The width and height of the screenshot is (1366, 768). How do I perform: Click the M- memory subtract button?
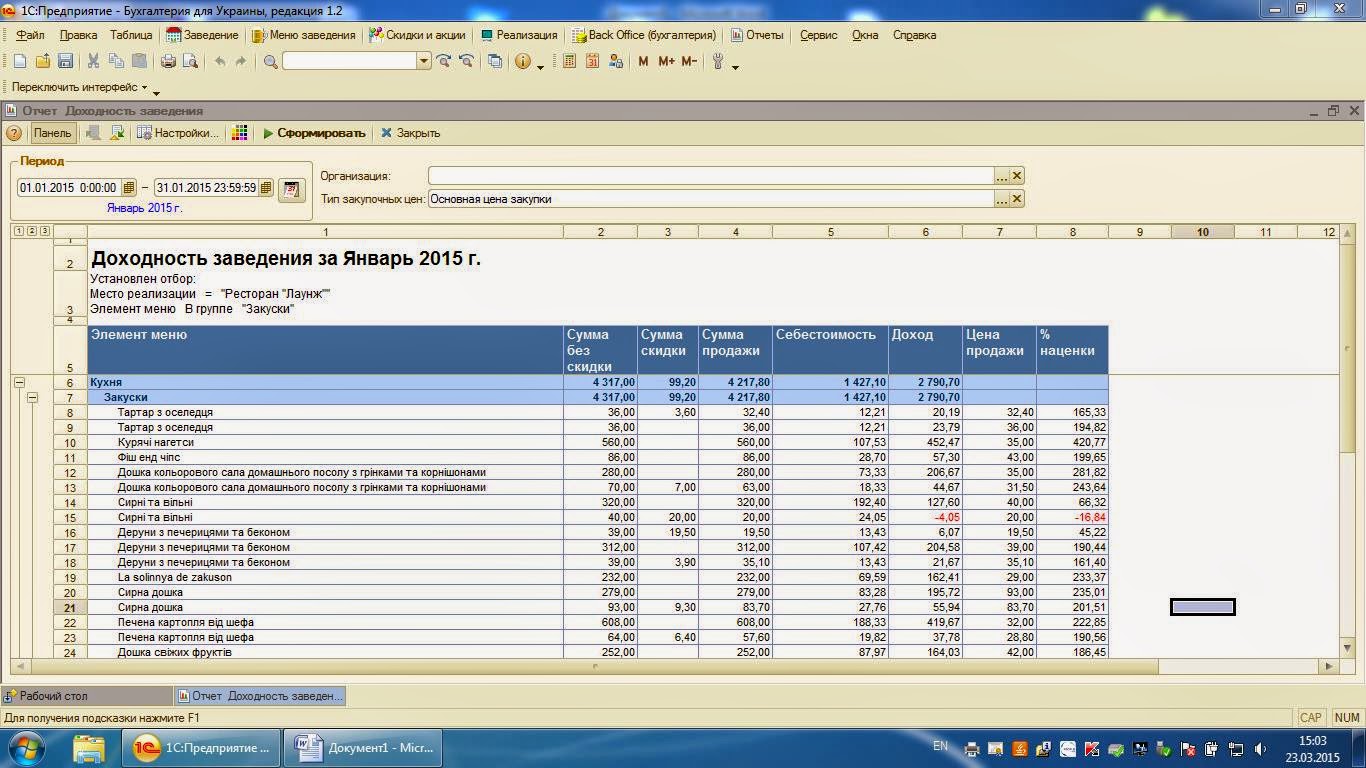coord(689,61)
